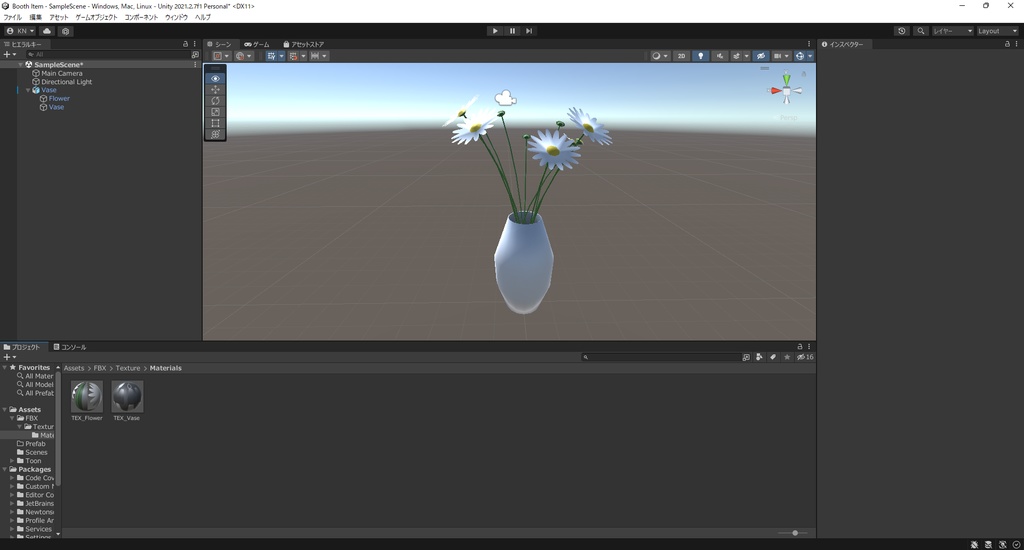Click favorites star icon in Project toolbar
Image resolution: width=1024 pixels, height=550 pixels.
(x=787, y=357)
